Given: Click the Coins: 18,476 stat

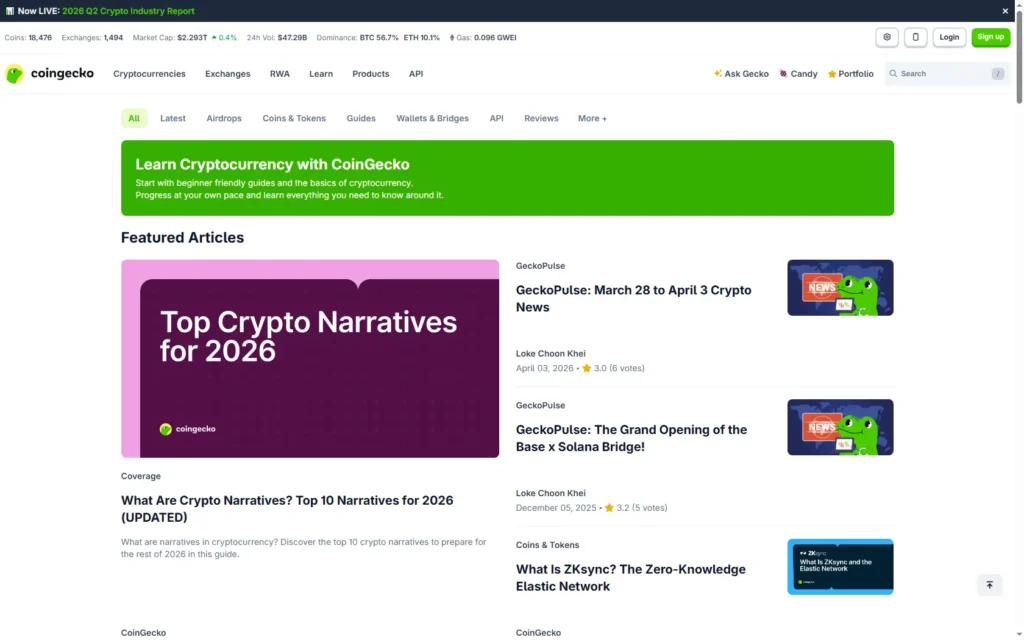Looking at the screenshot, I should (28, 38).
